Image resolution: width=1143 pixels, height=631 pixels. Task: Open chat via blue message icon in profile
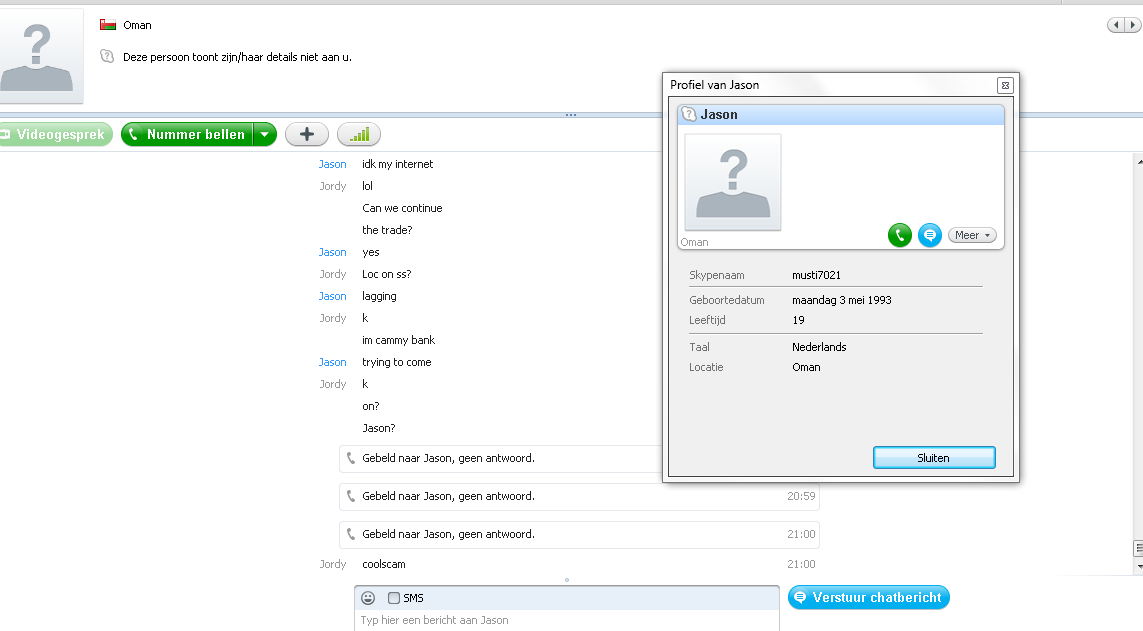tap(929, 235)
